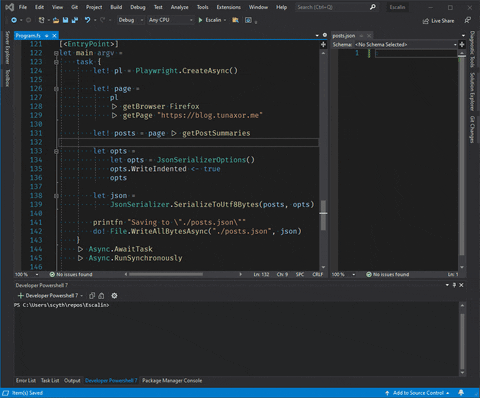Close the posts.json tab
The width and height of the screenshot is (480, 398).
(369, 36)
